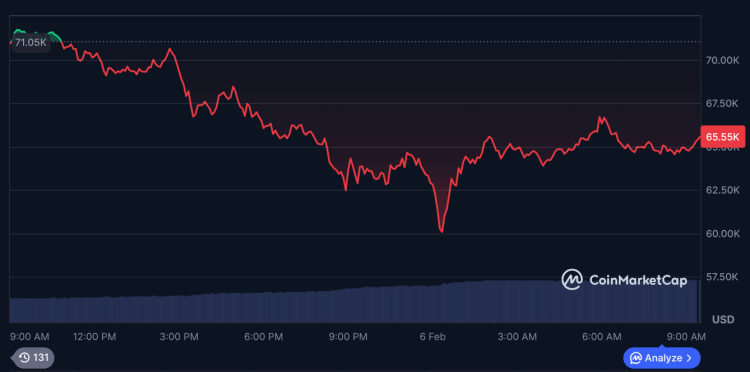Viewport: 750px width, 372px height.
Task: Click the Analyze button
Action: click(x=662, y=358)
